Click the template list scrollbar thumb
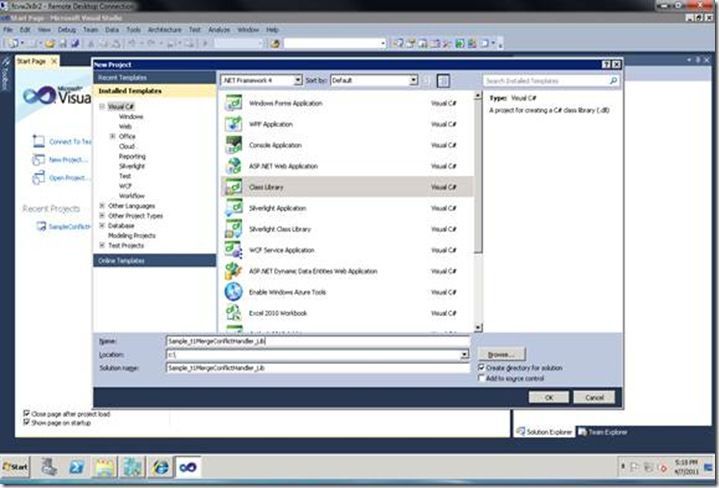The image size is (719, 488). [x=478, y=178]
